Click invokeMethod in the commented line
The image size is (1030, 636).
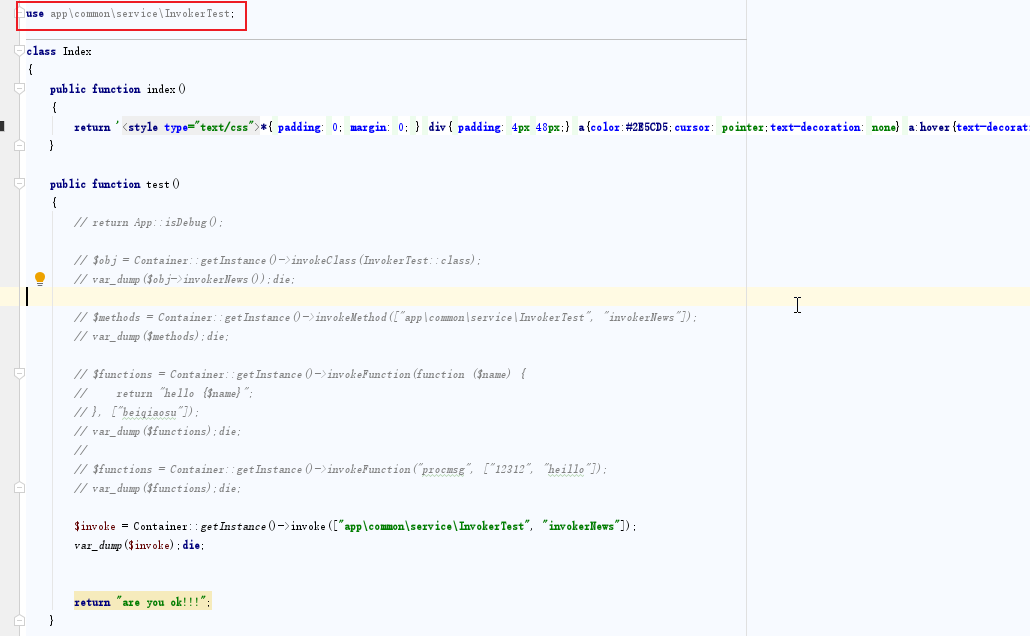(350, 318)
